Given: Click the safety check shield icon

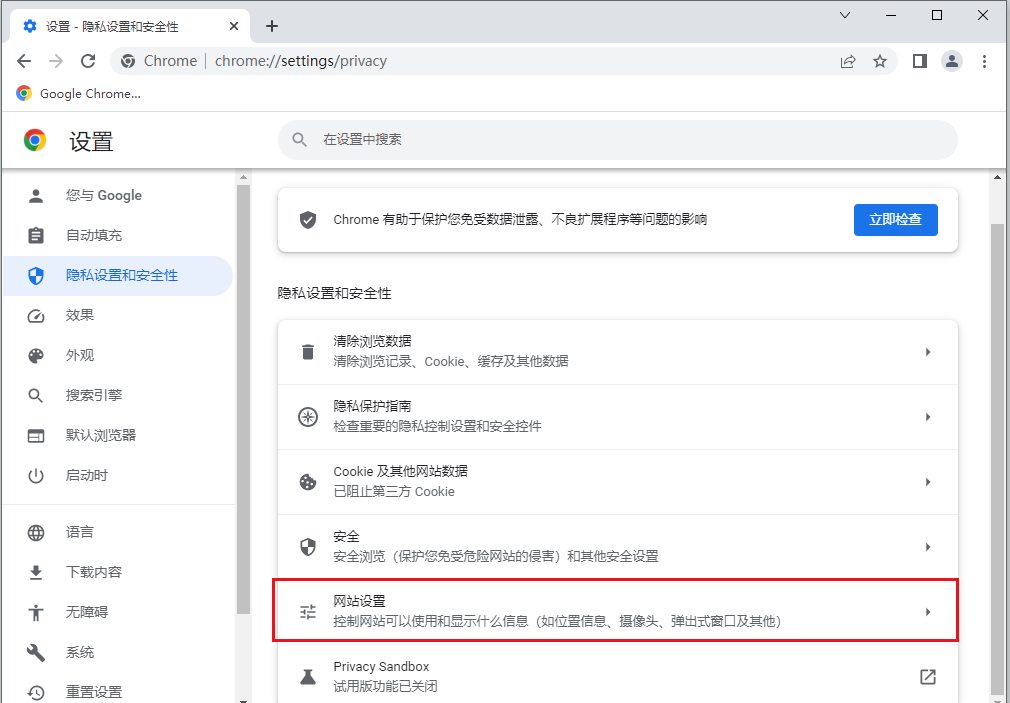Looking at the screenshot, I should (x=308, y=220).
